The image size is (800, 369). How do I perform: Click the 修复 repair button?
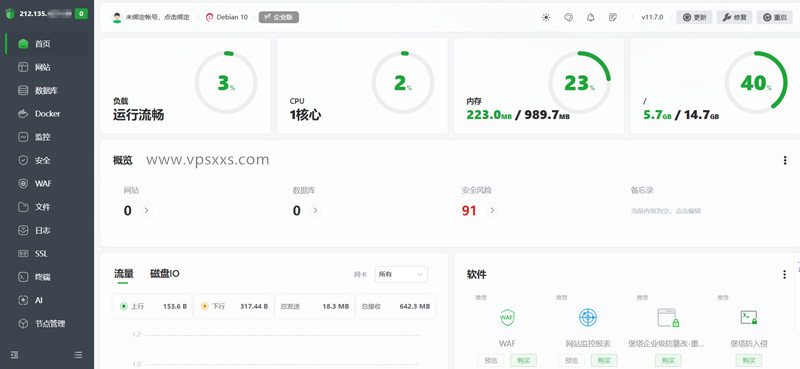(735, 17)
